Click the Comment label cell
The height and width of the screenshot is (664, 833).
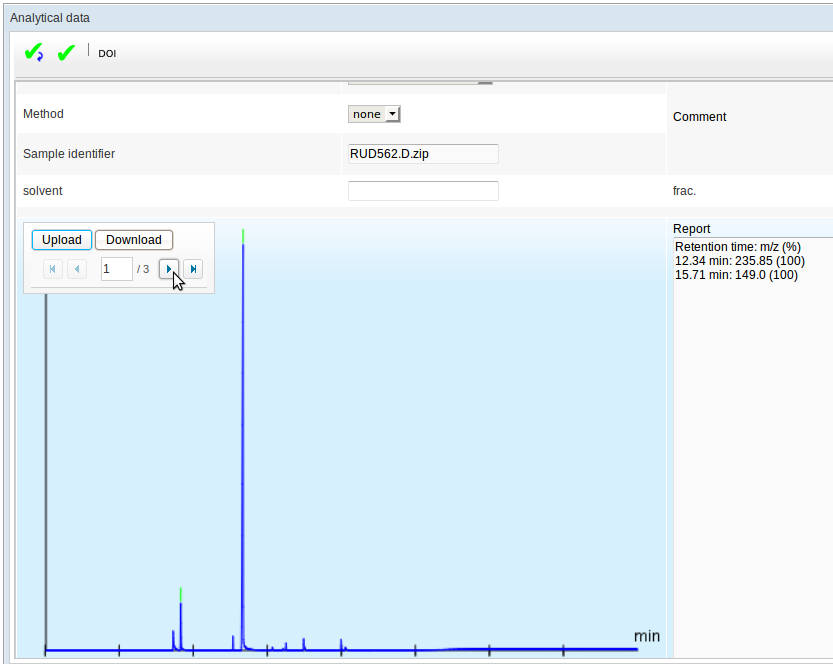700,117
